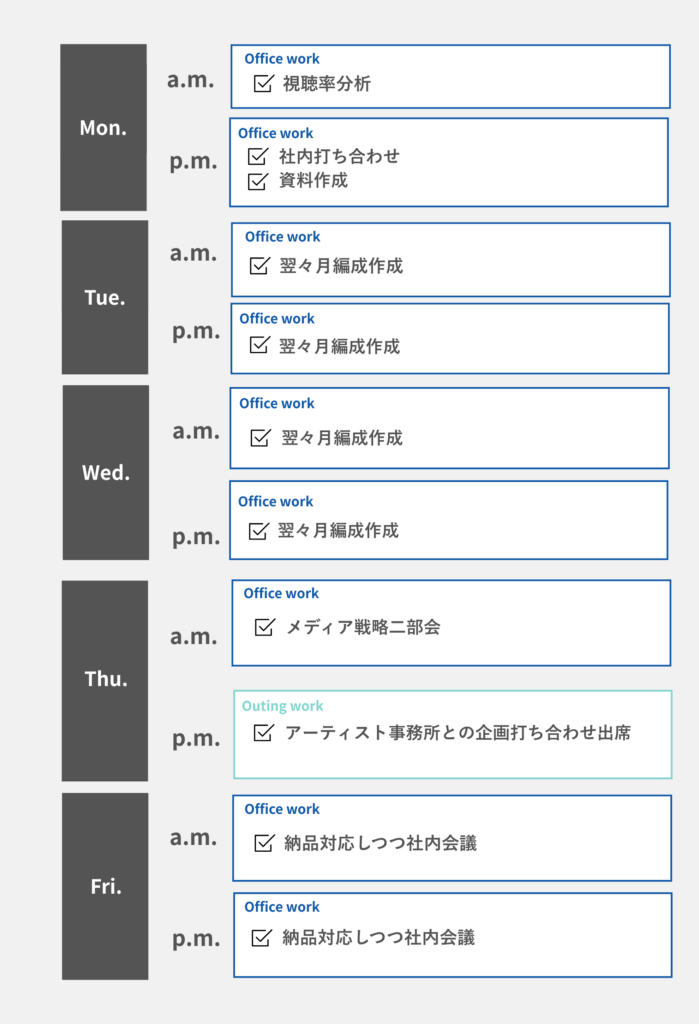
Task: Click Tuesday p.m. Office work label
Action: 277,319
